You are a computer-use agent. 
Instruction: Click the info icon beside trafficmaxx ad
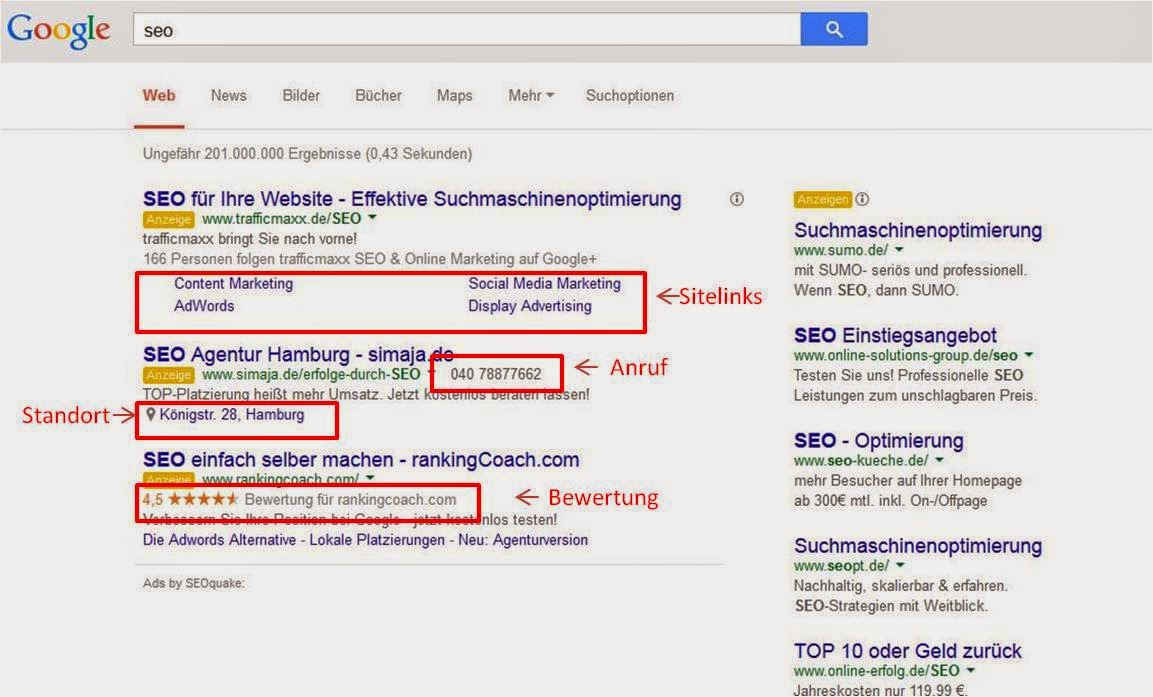coord(736,199)
